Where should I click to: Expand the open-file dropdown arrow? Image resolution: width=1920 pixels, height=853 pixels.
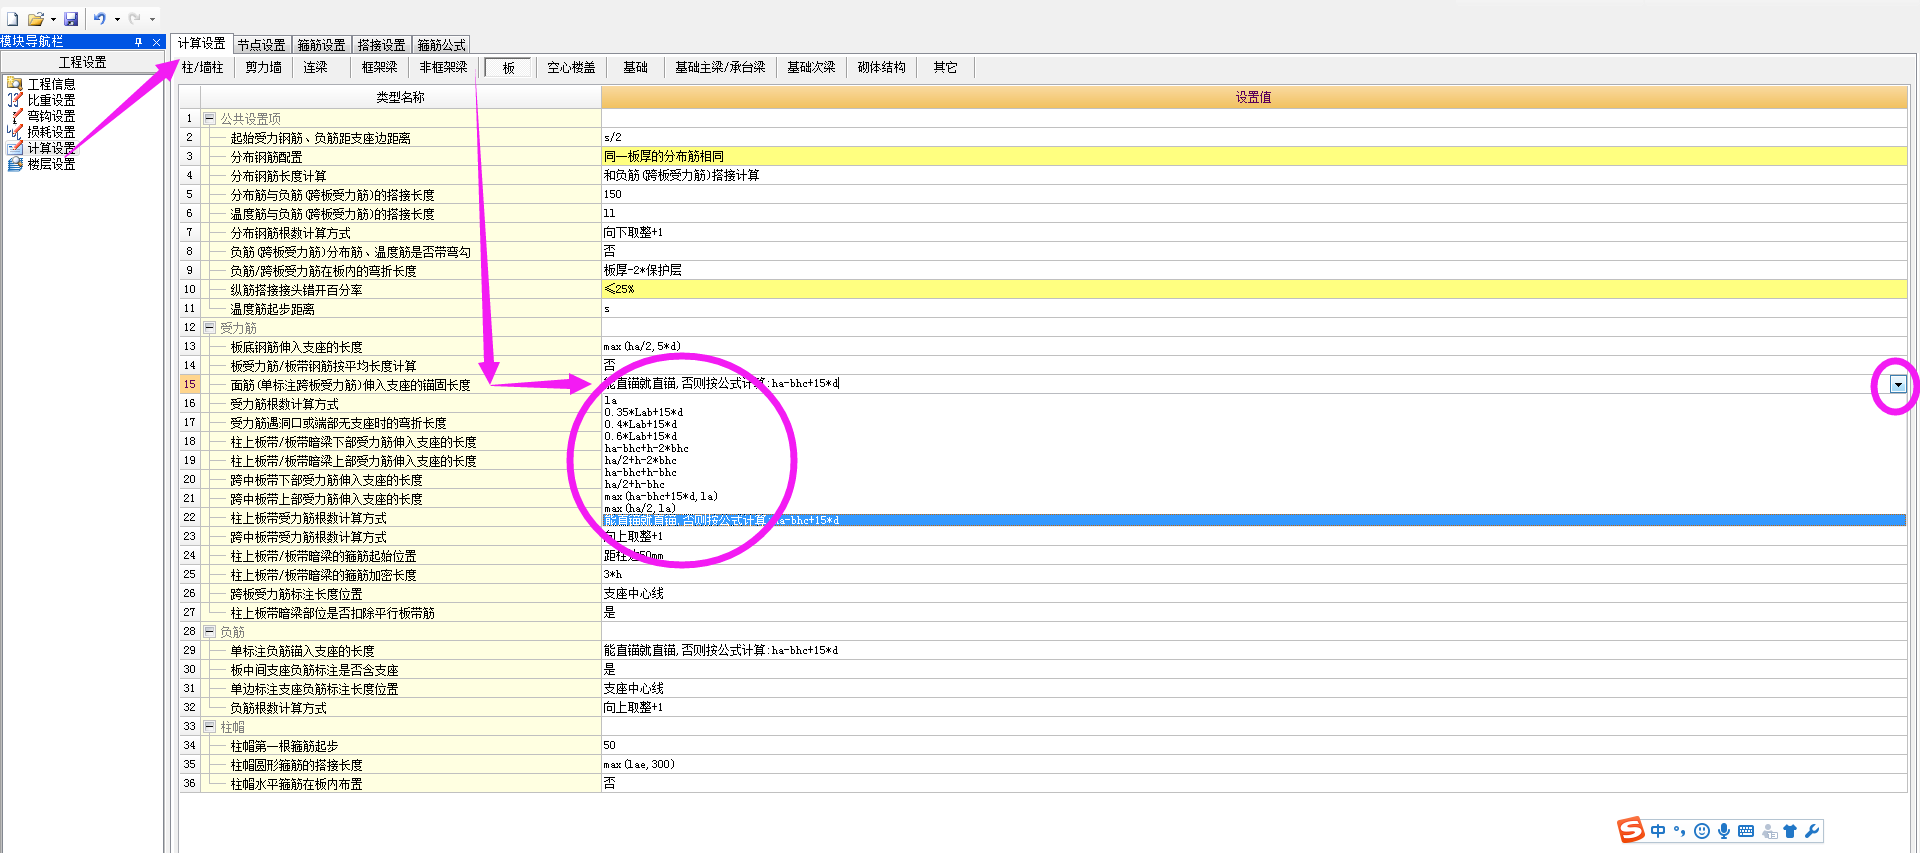[x=53, y=19]
